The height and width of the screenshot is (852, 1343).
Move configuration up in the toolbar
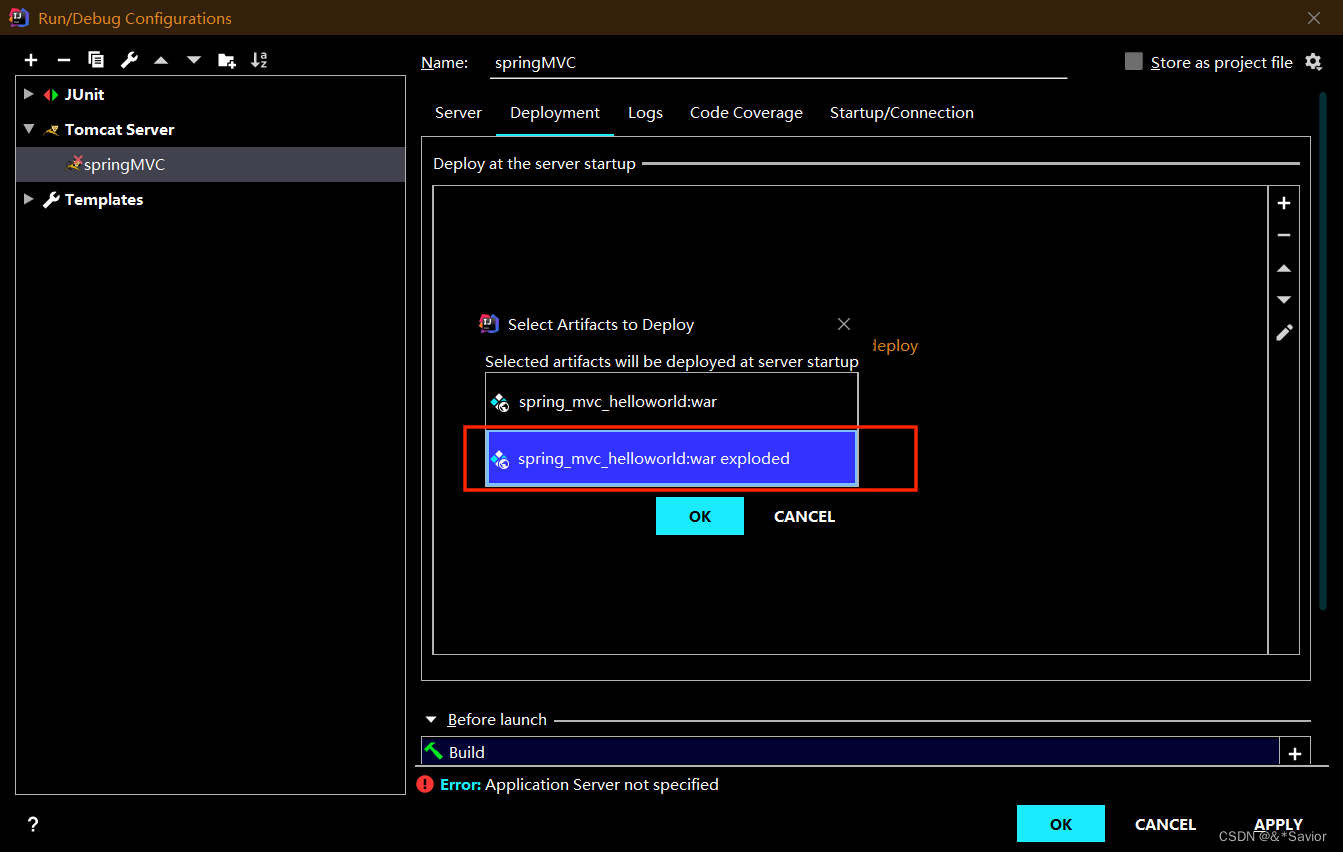pos(161,60)
